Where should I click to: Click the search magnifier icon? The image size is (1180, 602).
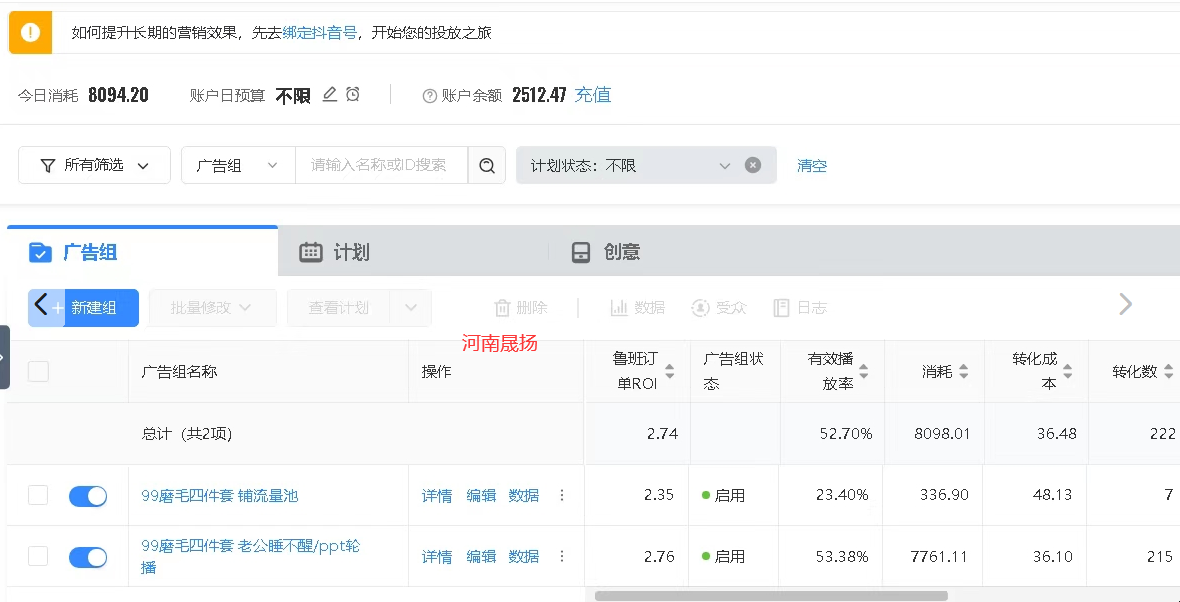(487, 164)
